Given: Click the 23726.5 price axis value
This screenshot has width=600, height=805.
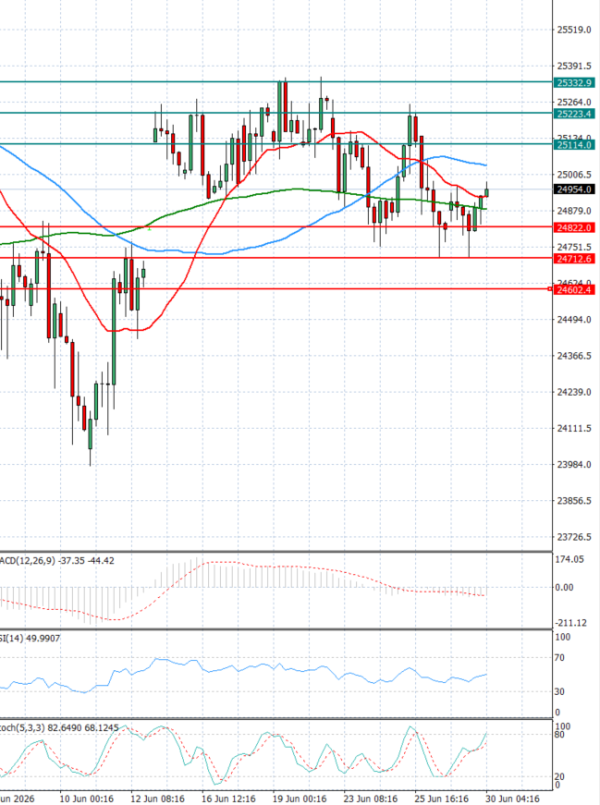Looking at the screenshot, I should [x=574, y=537].
